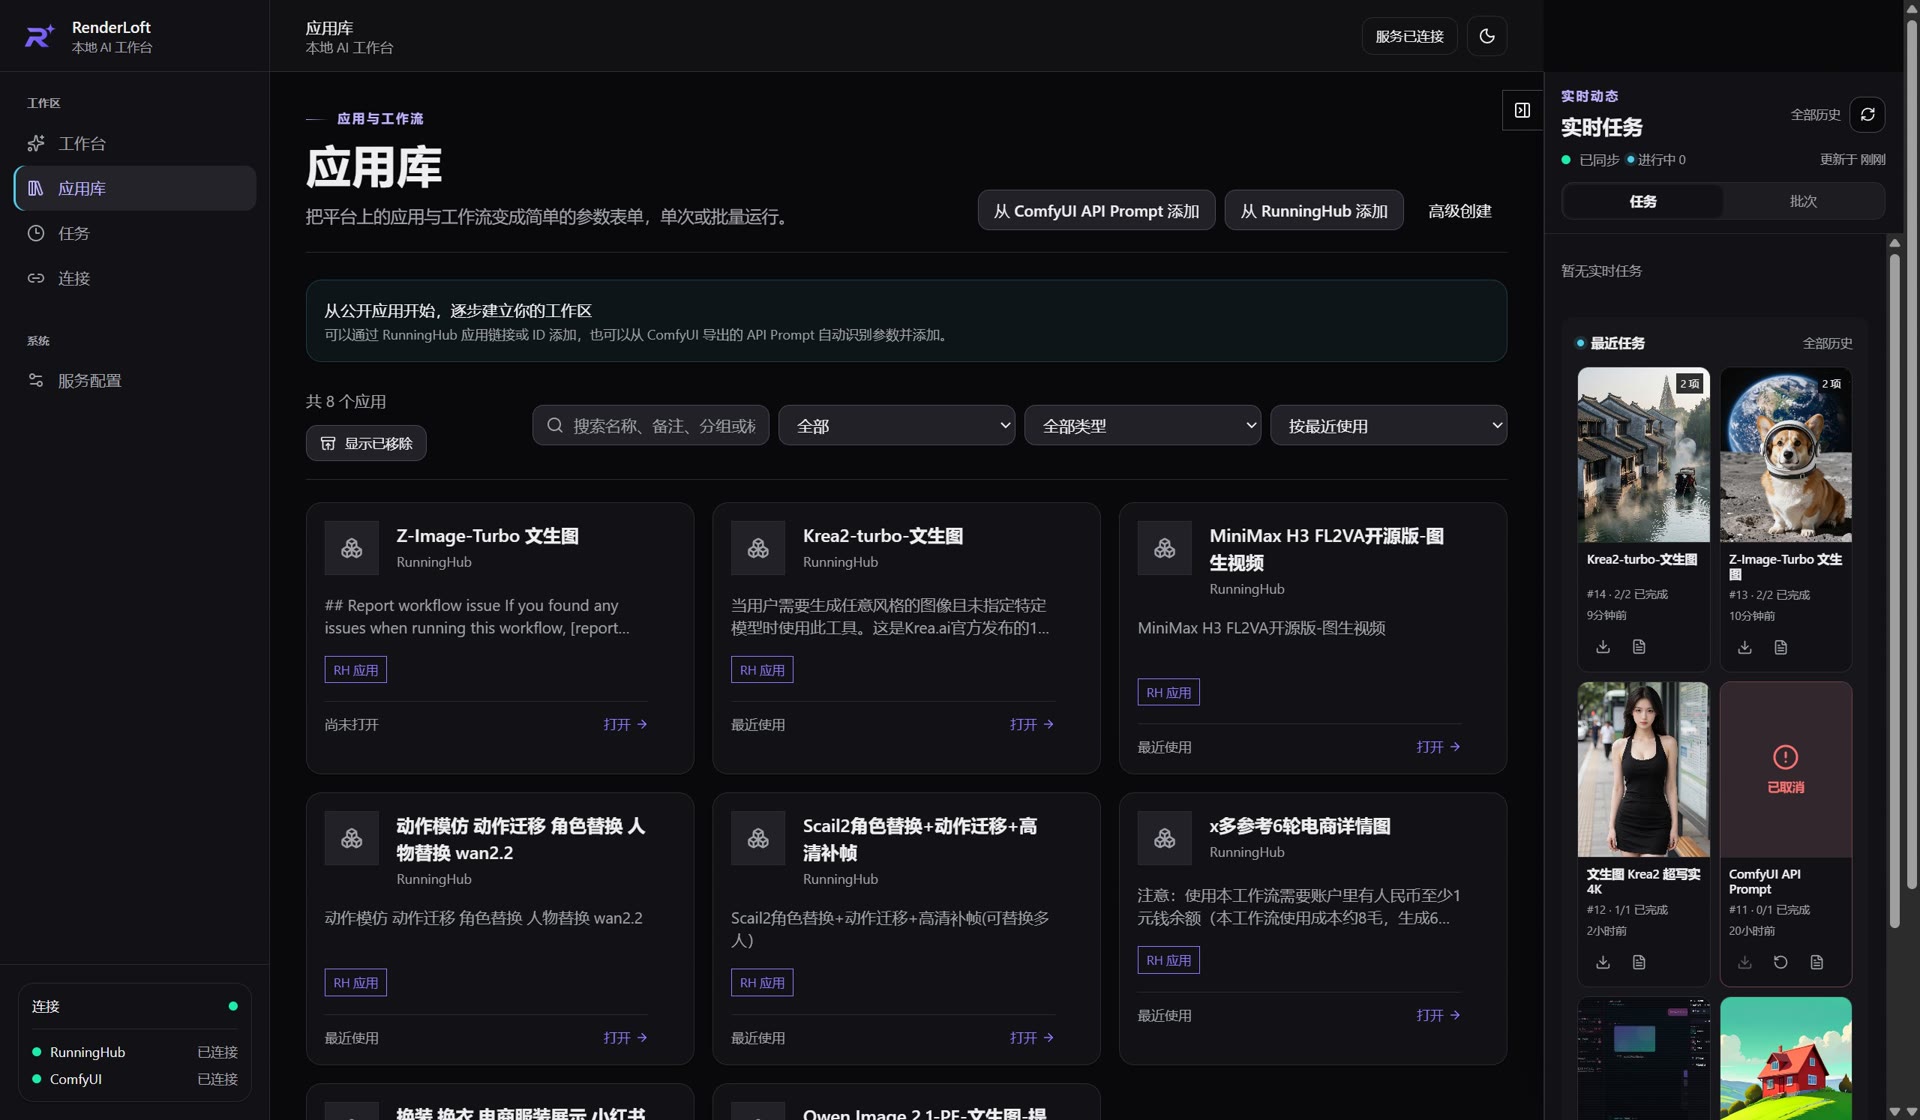This screenshot has height=1120, width=1920.
Task: Click 高级创建 button
Action: click(x=1459, y=210)
